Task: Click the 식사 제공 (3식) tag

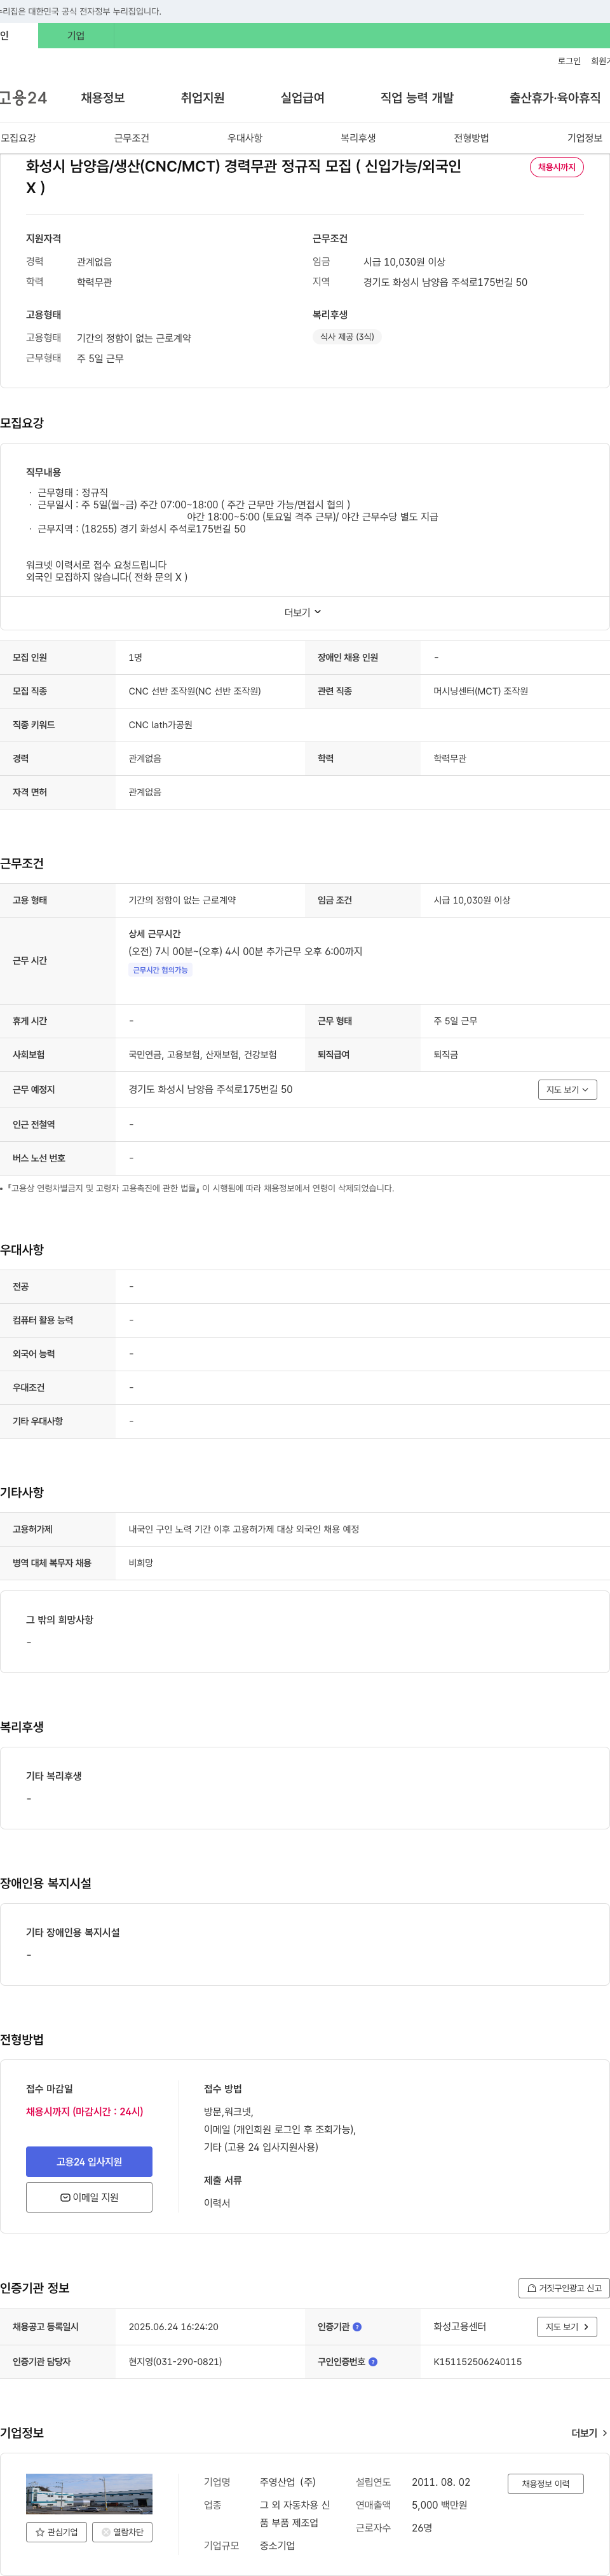Action: point(347,337)
